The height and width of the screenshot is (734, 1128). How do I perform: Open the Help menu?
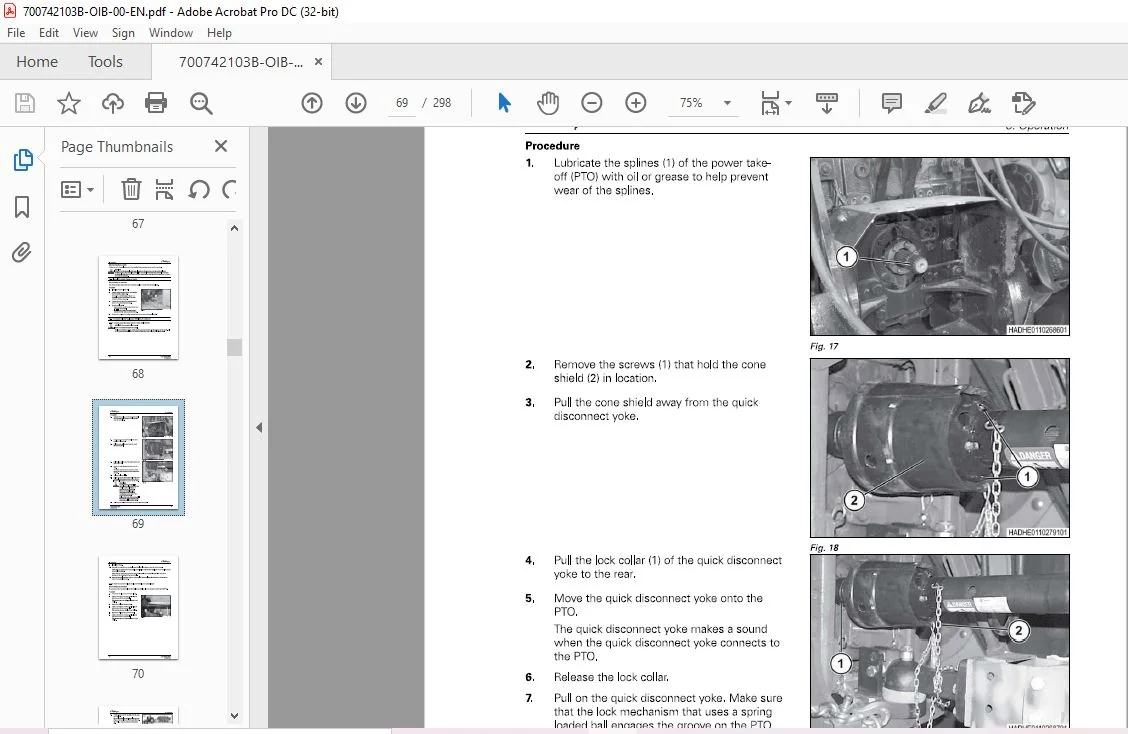219,33
